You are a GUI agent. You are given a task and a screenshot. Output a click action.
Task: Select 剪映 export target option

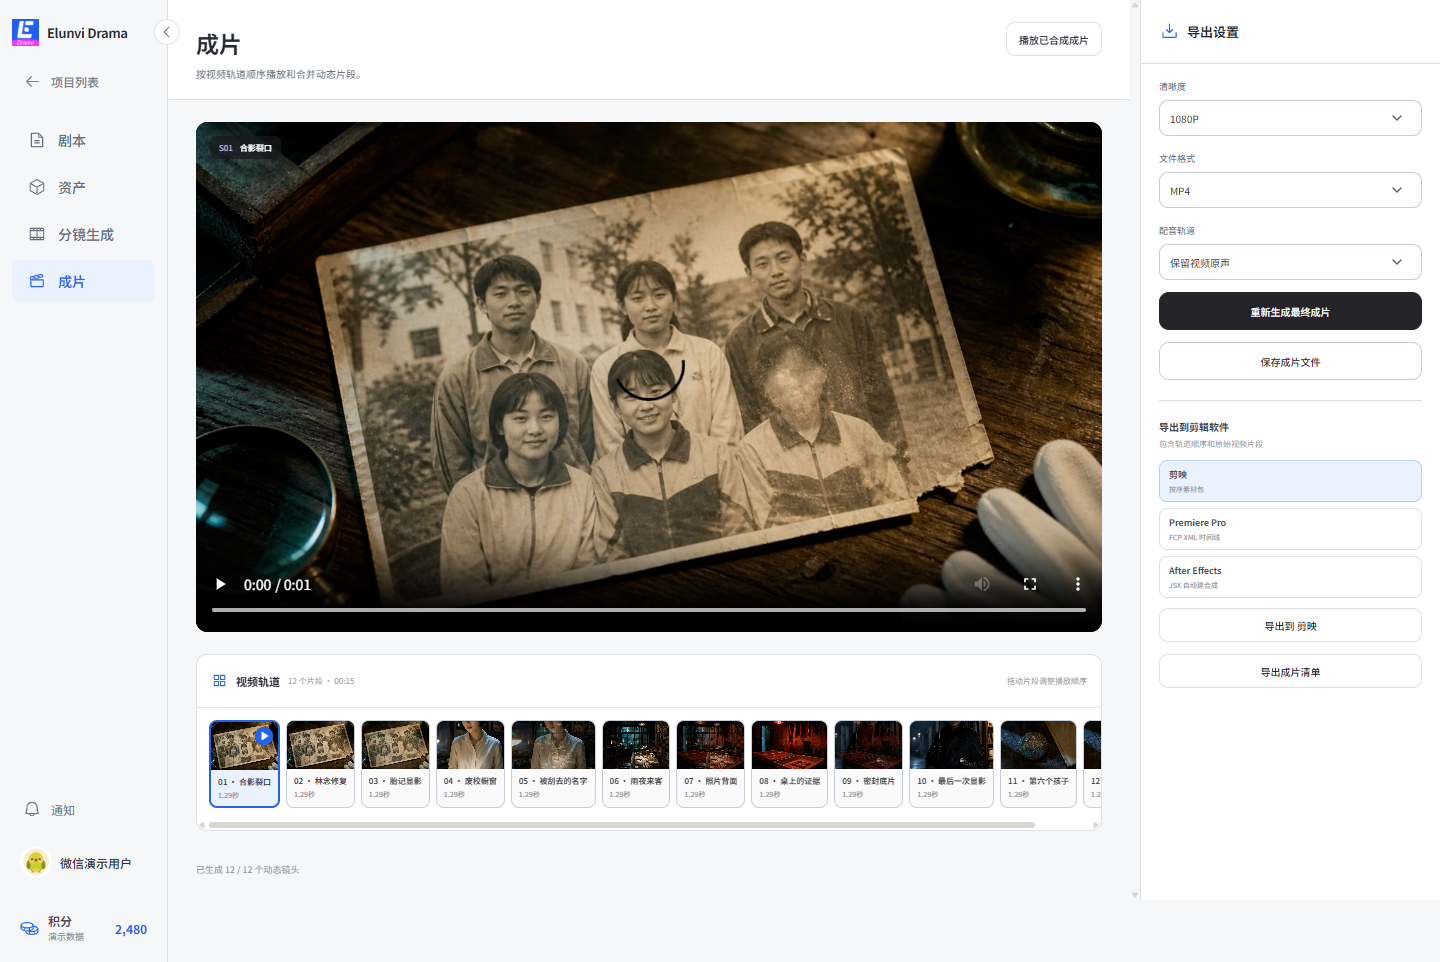pyautogui.click(x=1290, y=481)
